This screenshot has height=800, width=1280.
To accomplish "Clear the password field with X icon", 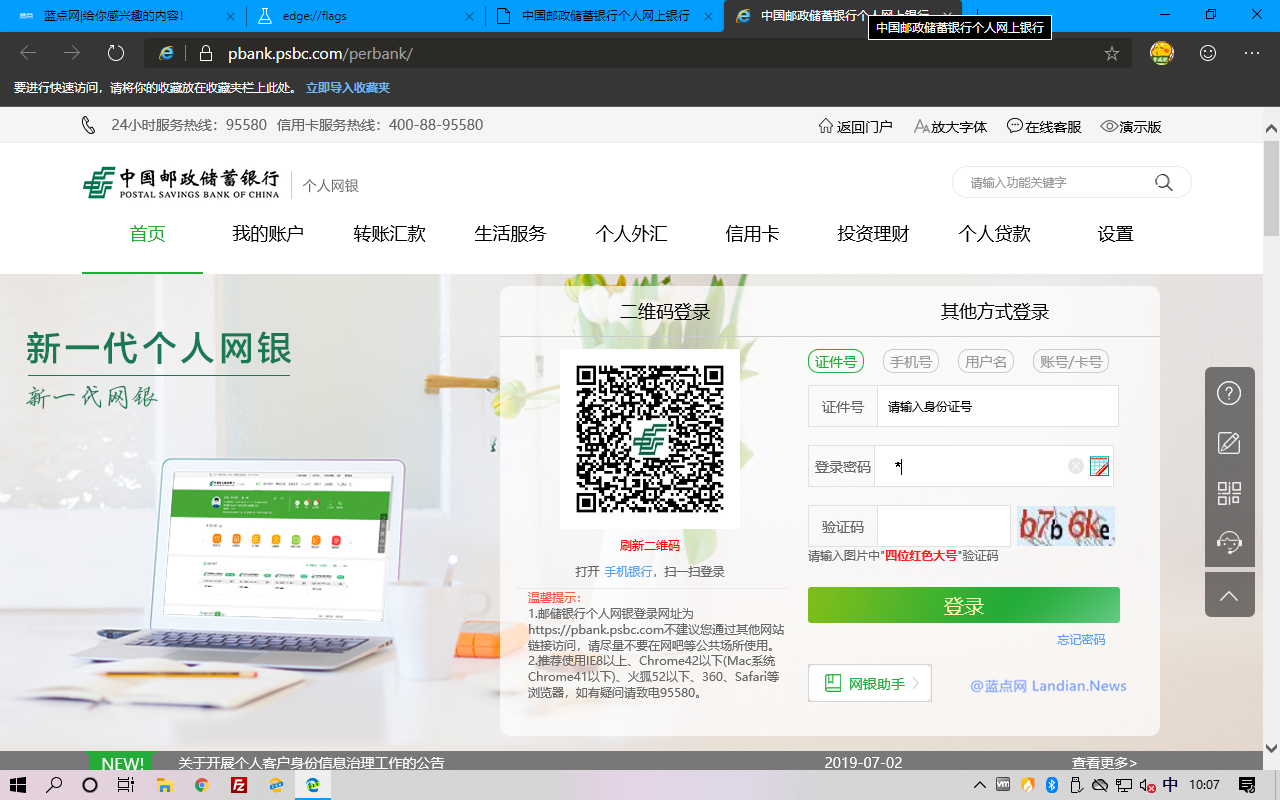I will point(1075,466).
